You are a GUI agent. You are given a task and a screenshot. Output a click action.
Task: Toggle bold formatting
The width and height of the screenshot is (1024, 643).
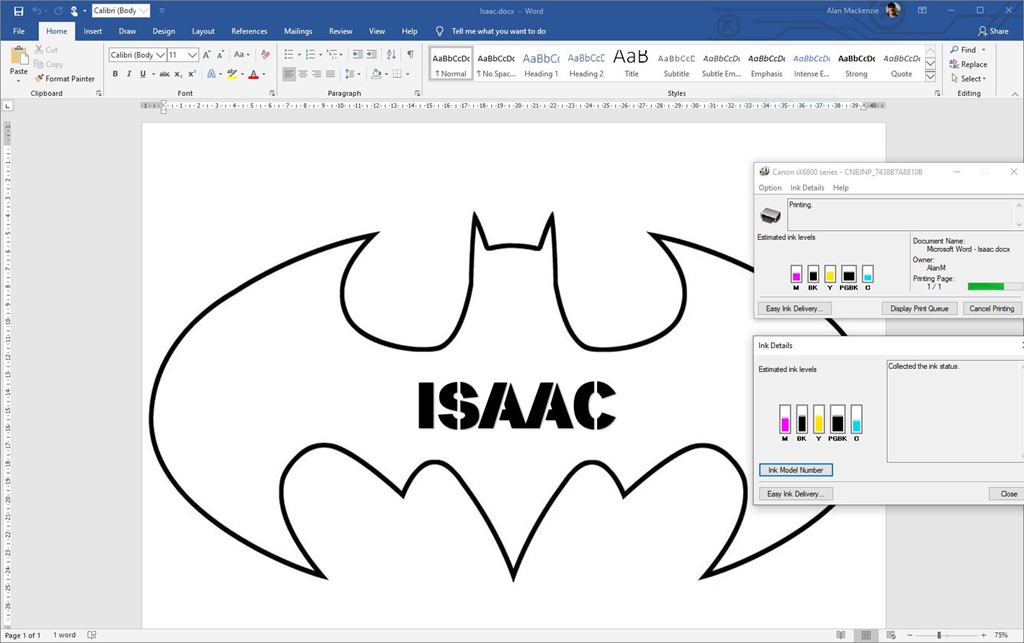(115, 74)
